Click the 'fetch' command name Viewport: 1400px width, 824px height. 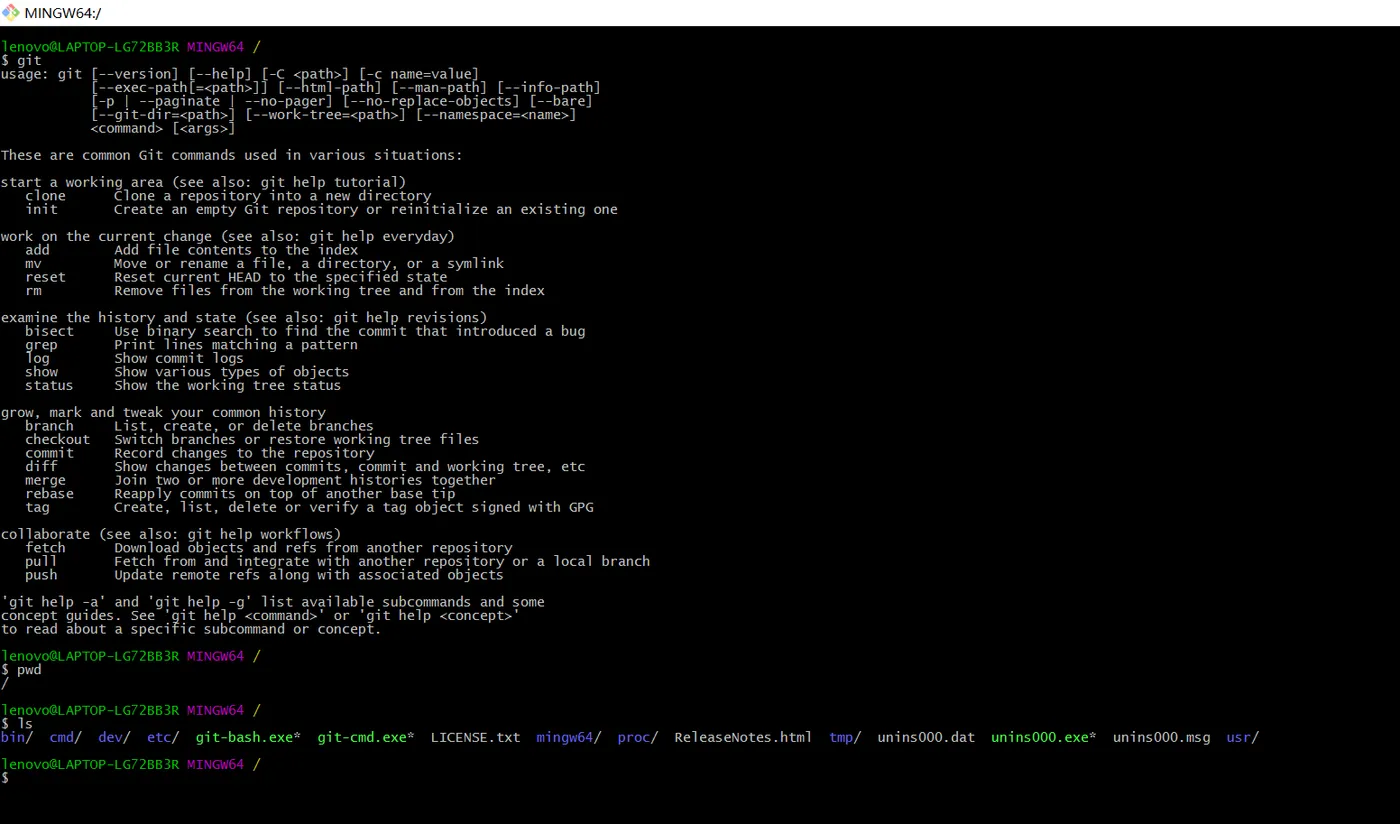pyautogui.click(x=45, y=548)
